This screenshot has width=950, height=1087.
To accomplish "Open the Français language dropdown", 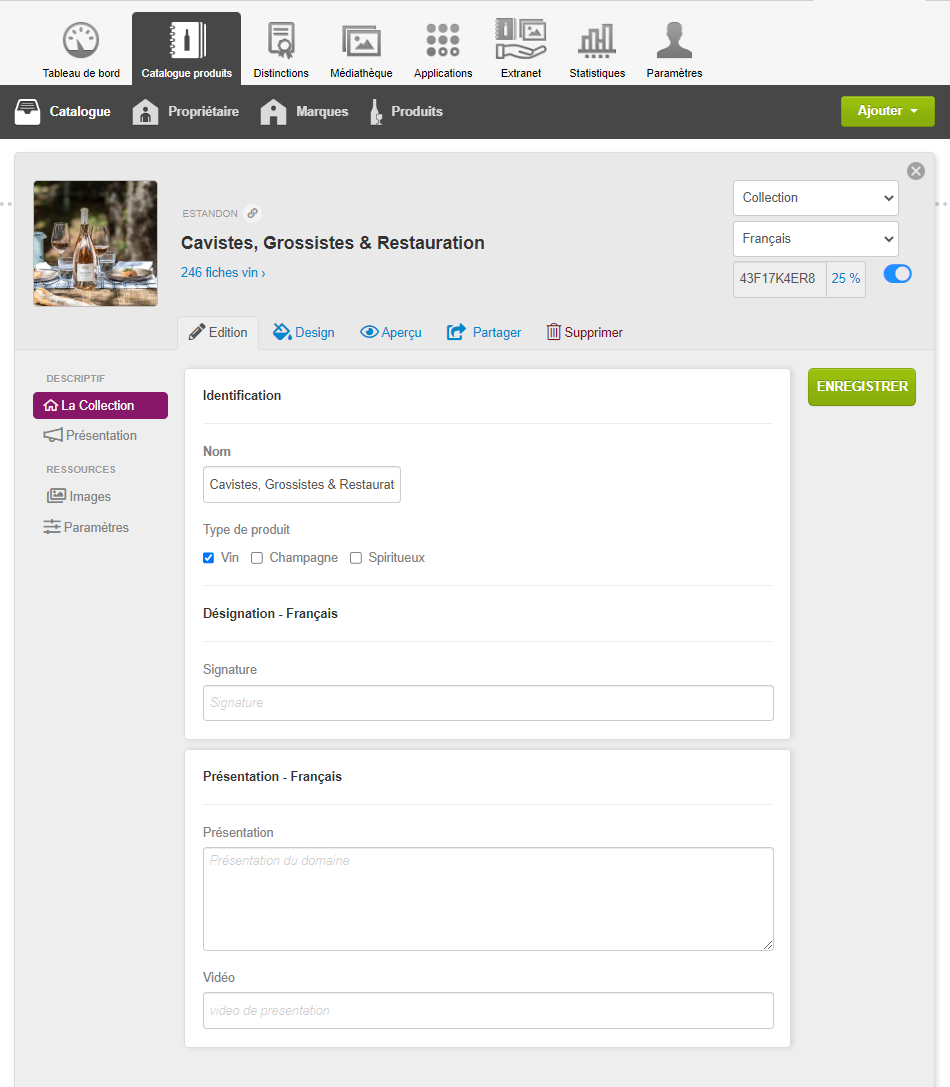I will click(x=815, y=239).
